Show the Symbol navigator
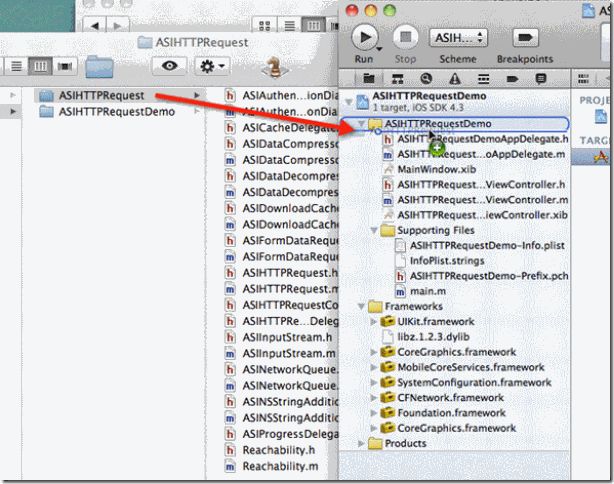 pyautogui.click(x=397, y=79)
